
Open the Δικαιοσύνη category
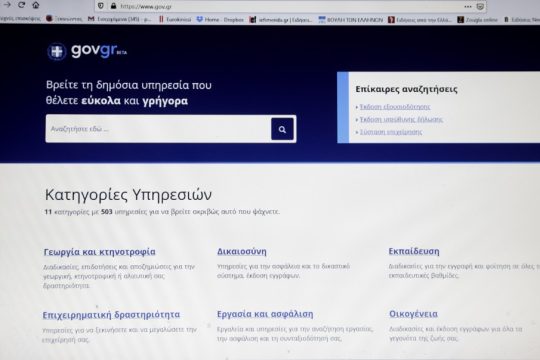(242, 251)
